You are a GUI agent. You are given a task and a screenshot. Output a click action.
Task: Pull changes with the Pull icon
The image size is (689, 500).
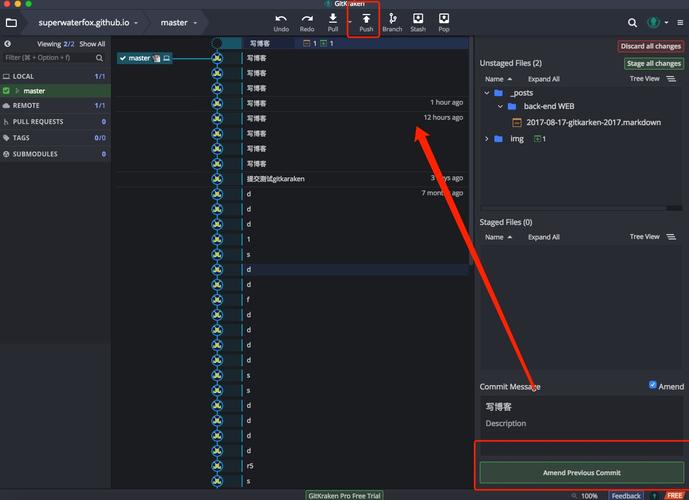(x=333, y=18)
